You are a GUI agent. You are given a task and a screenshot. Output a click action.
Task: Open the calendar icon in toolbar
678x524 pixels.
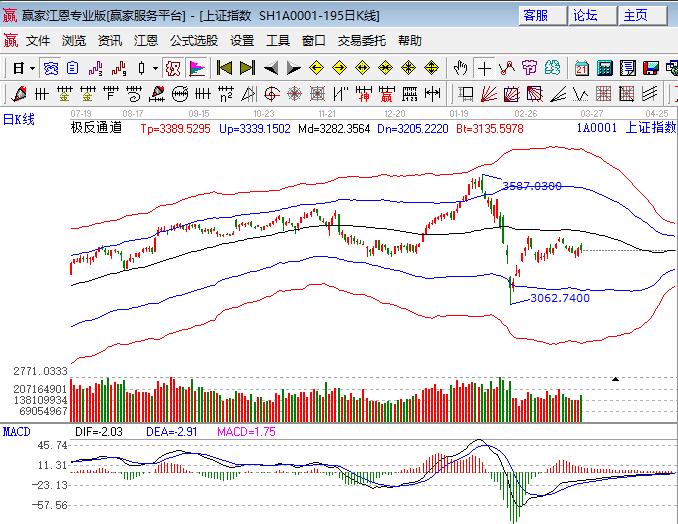pos(582,68)
